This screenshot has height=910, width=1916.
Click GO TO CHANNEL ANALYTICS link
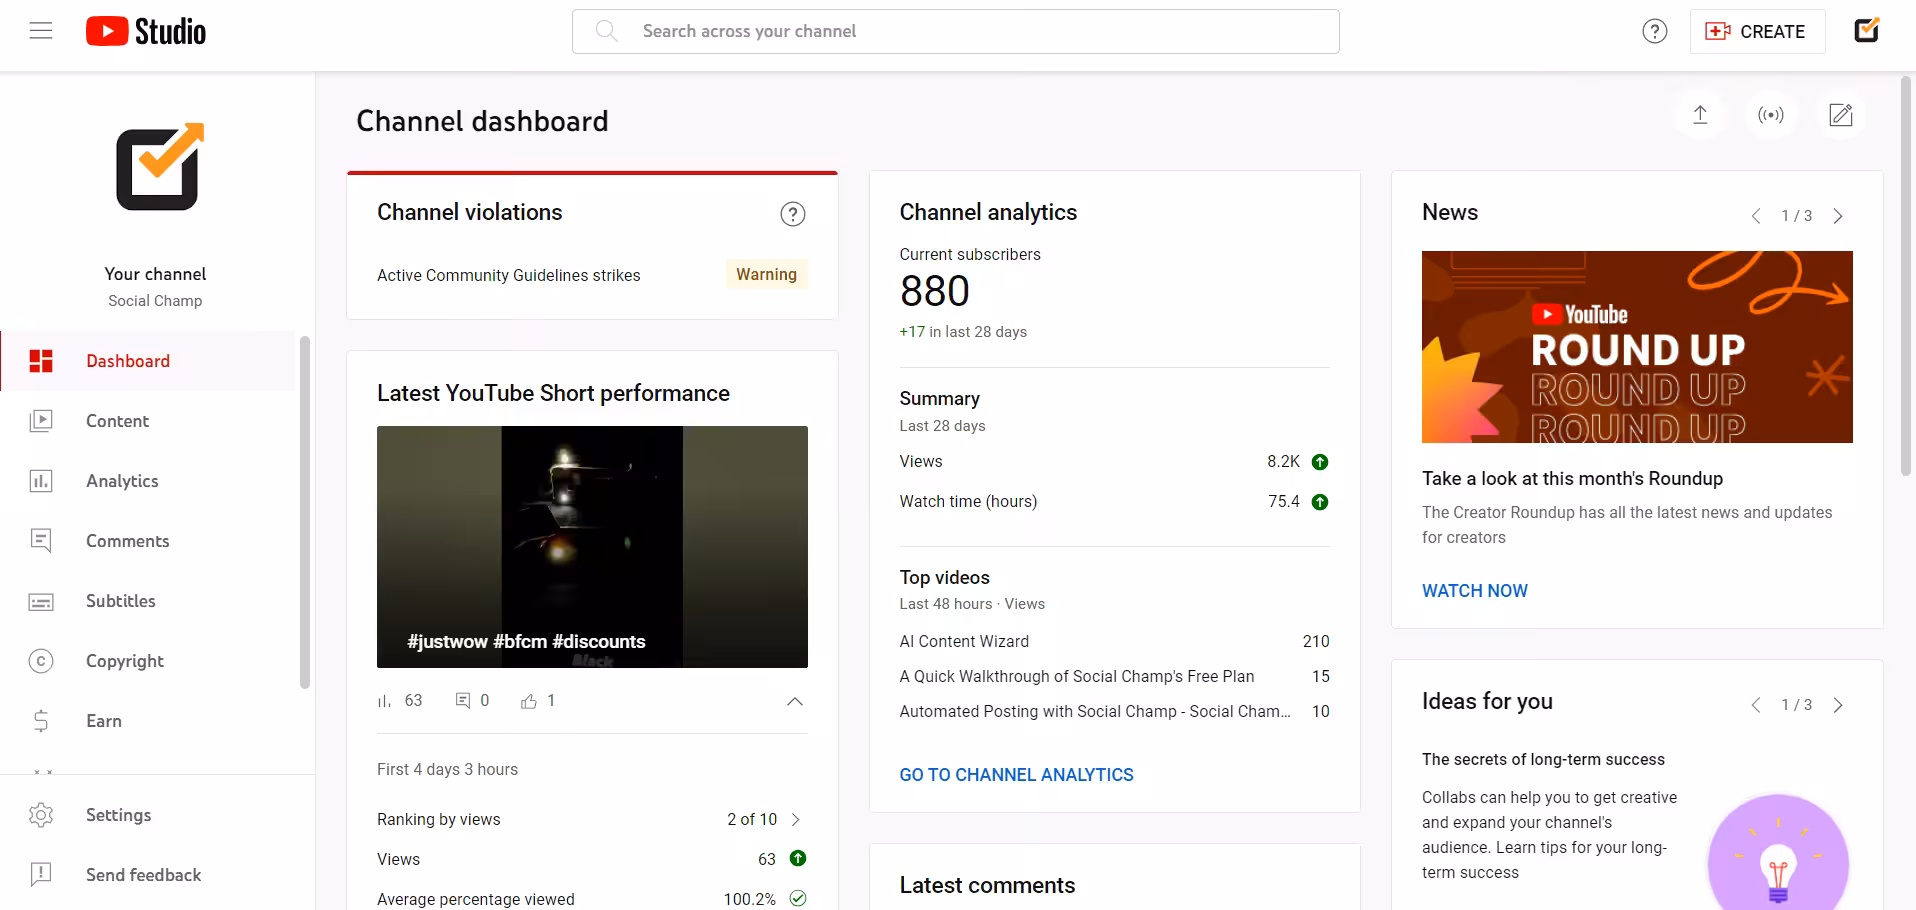(x=1016, y=775)
